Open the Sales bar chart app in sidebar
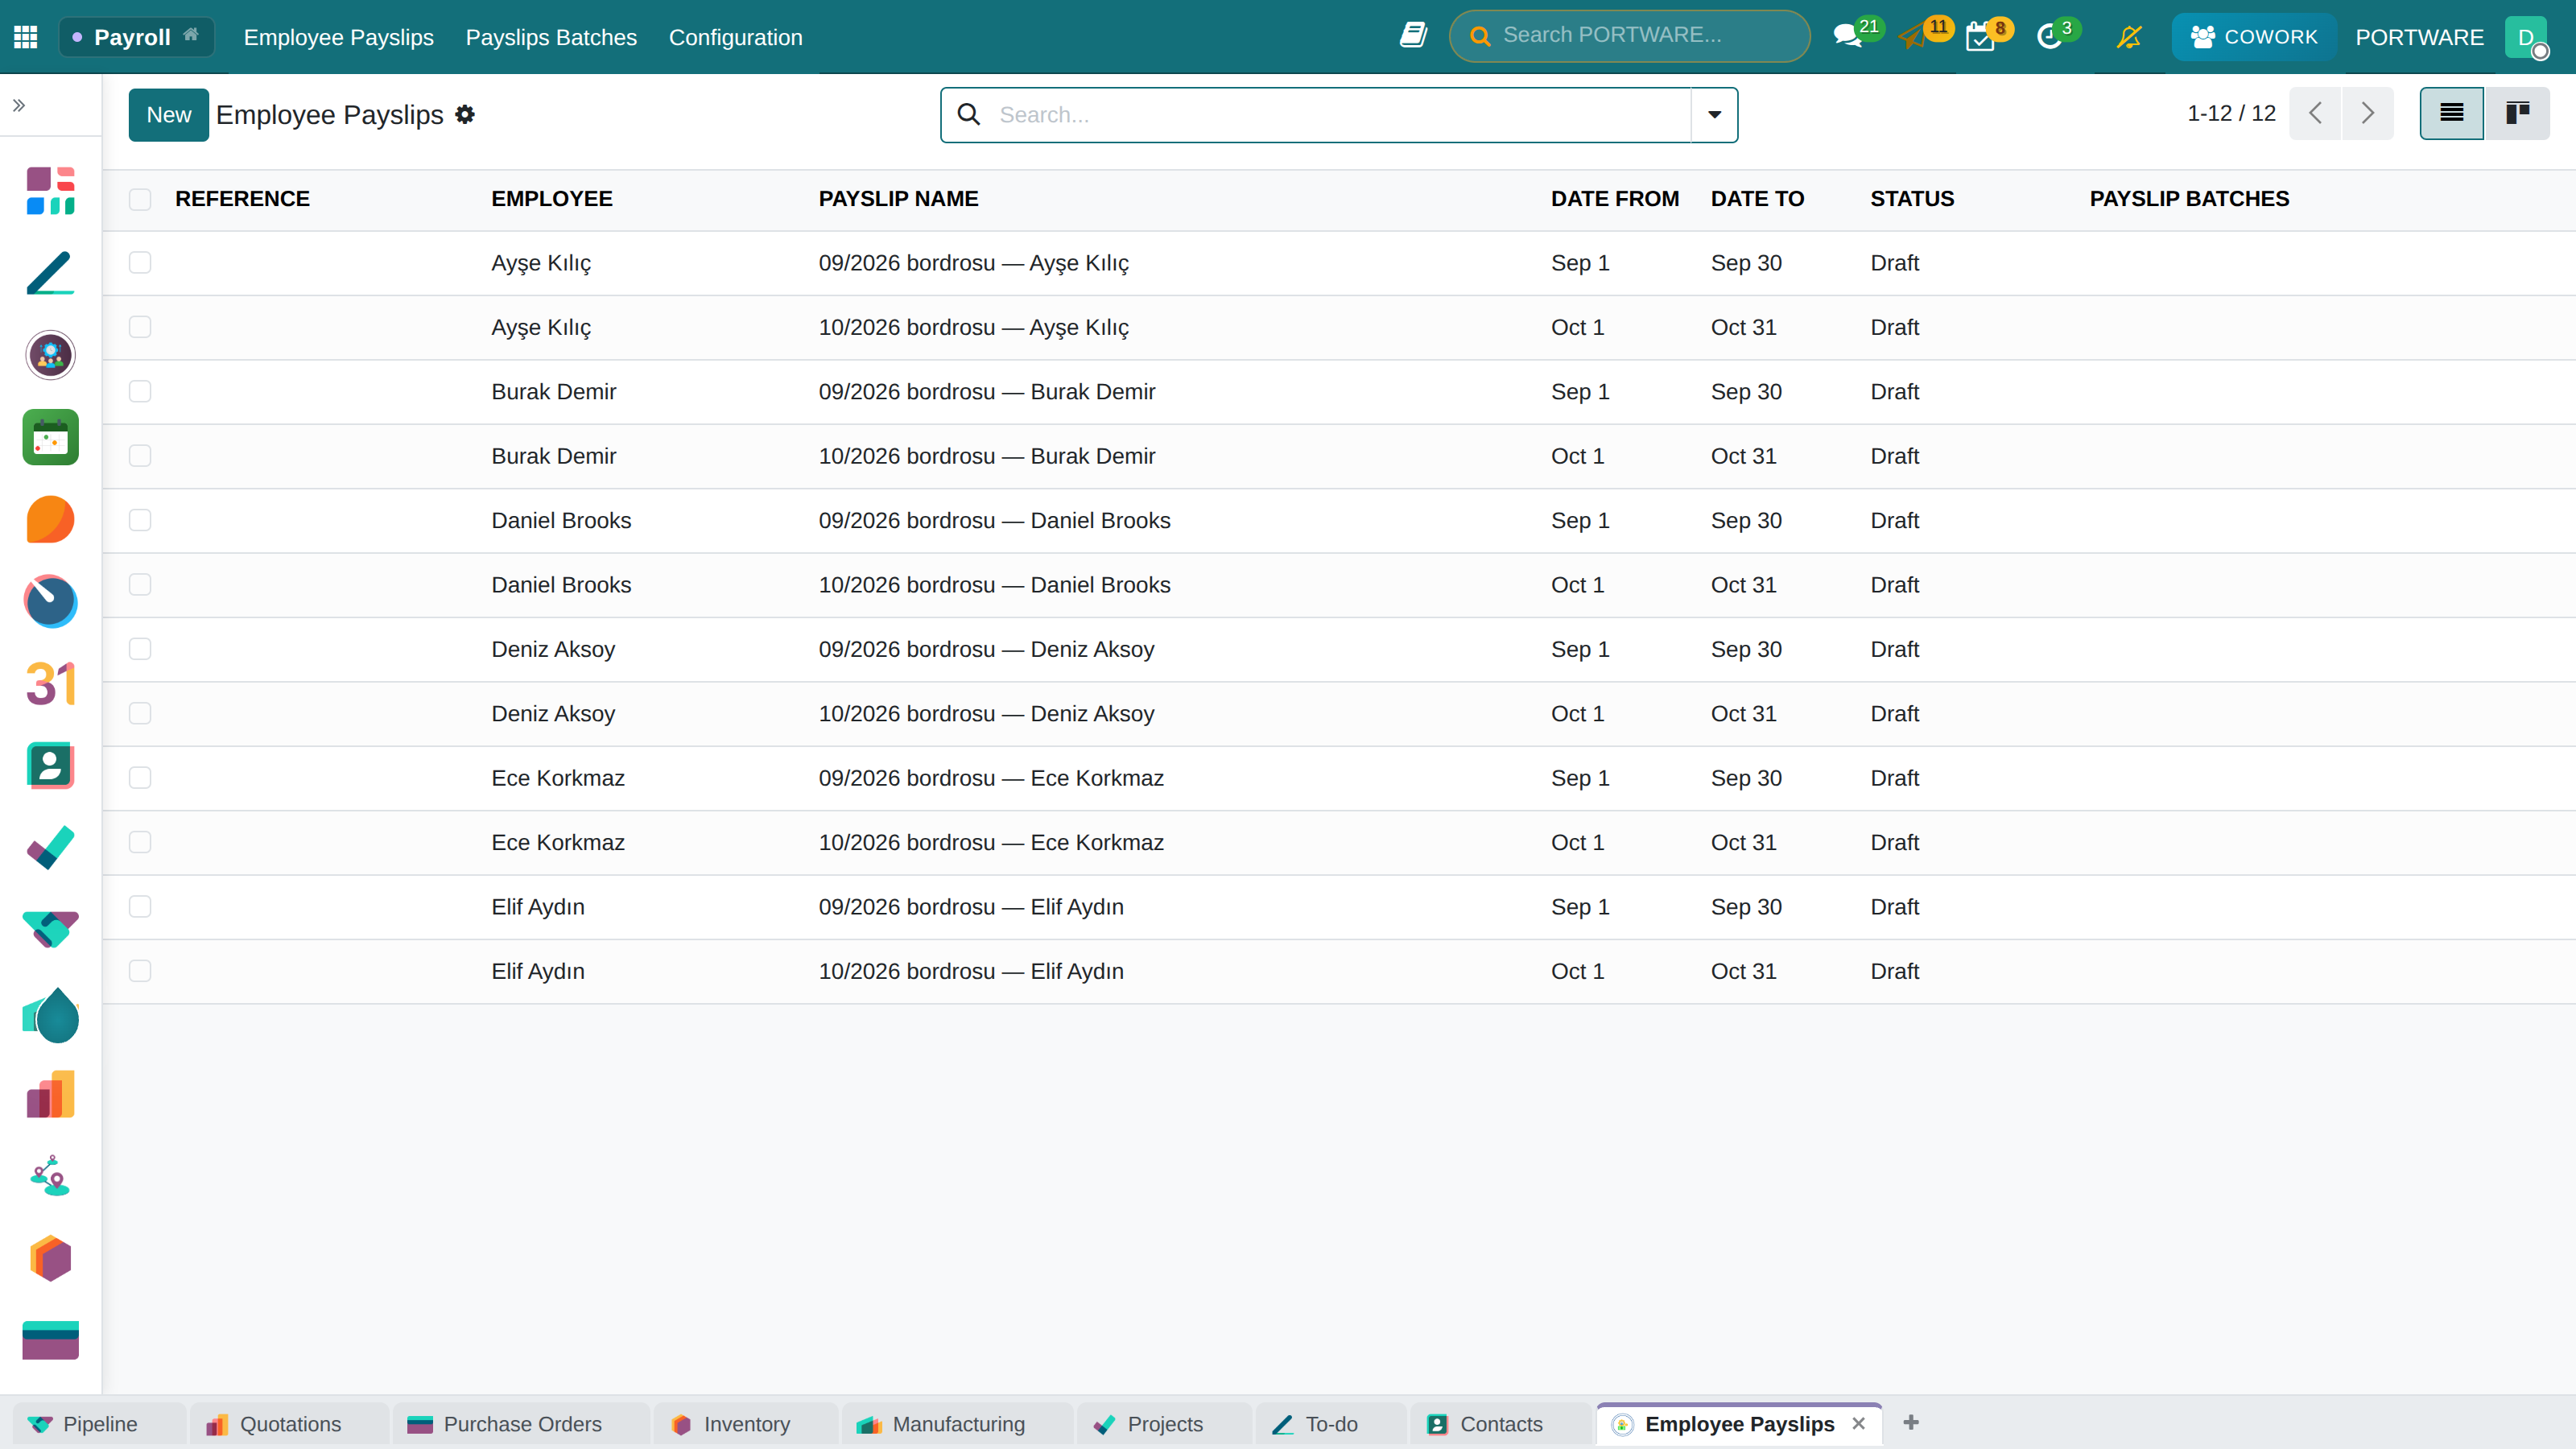 pos(50,1095)
